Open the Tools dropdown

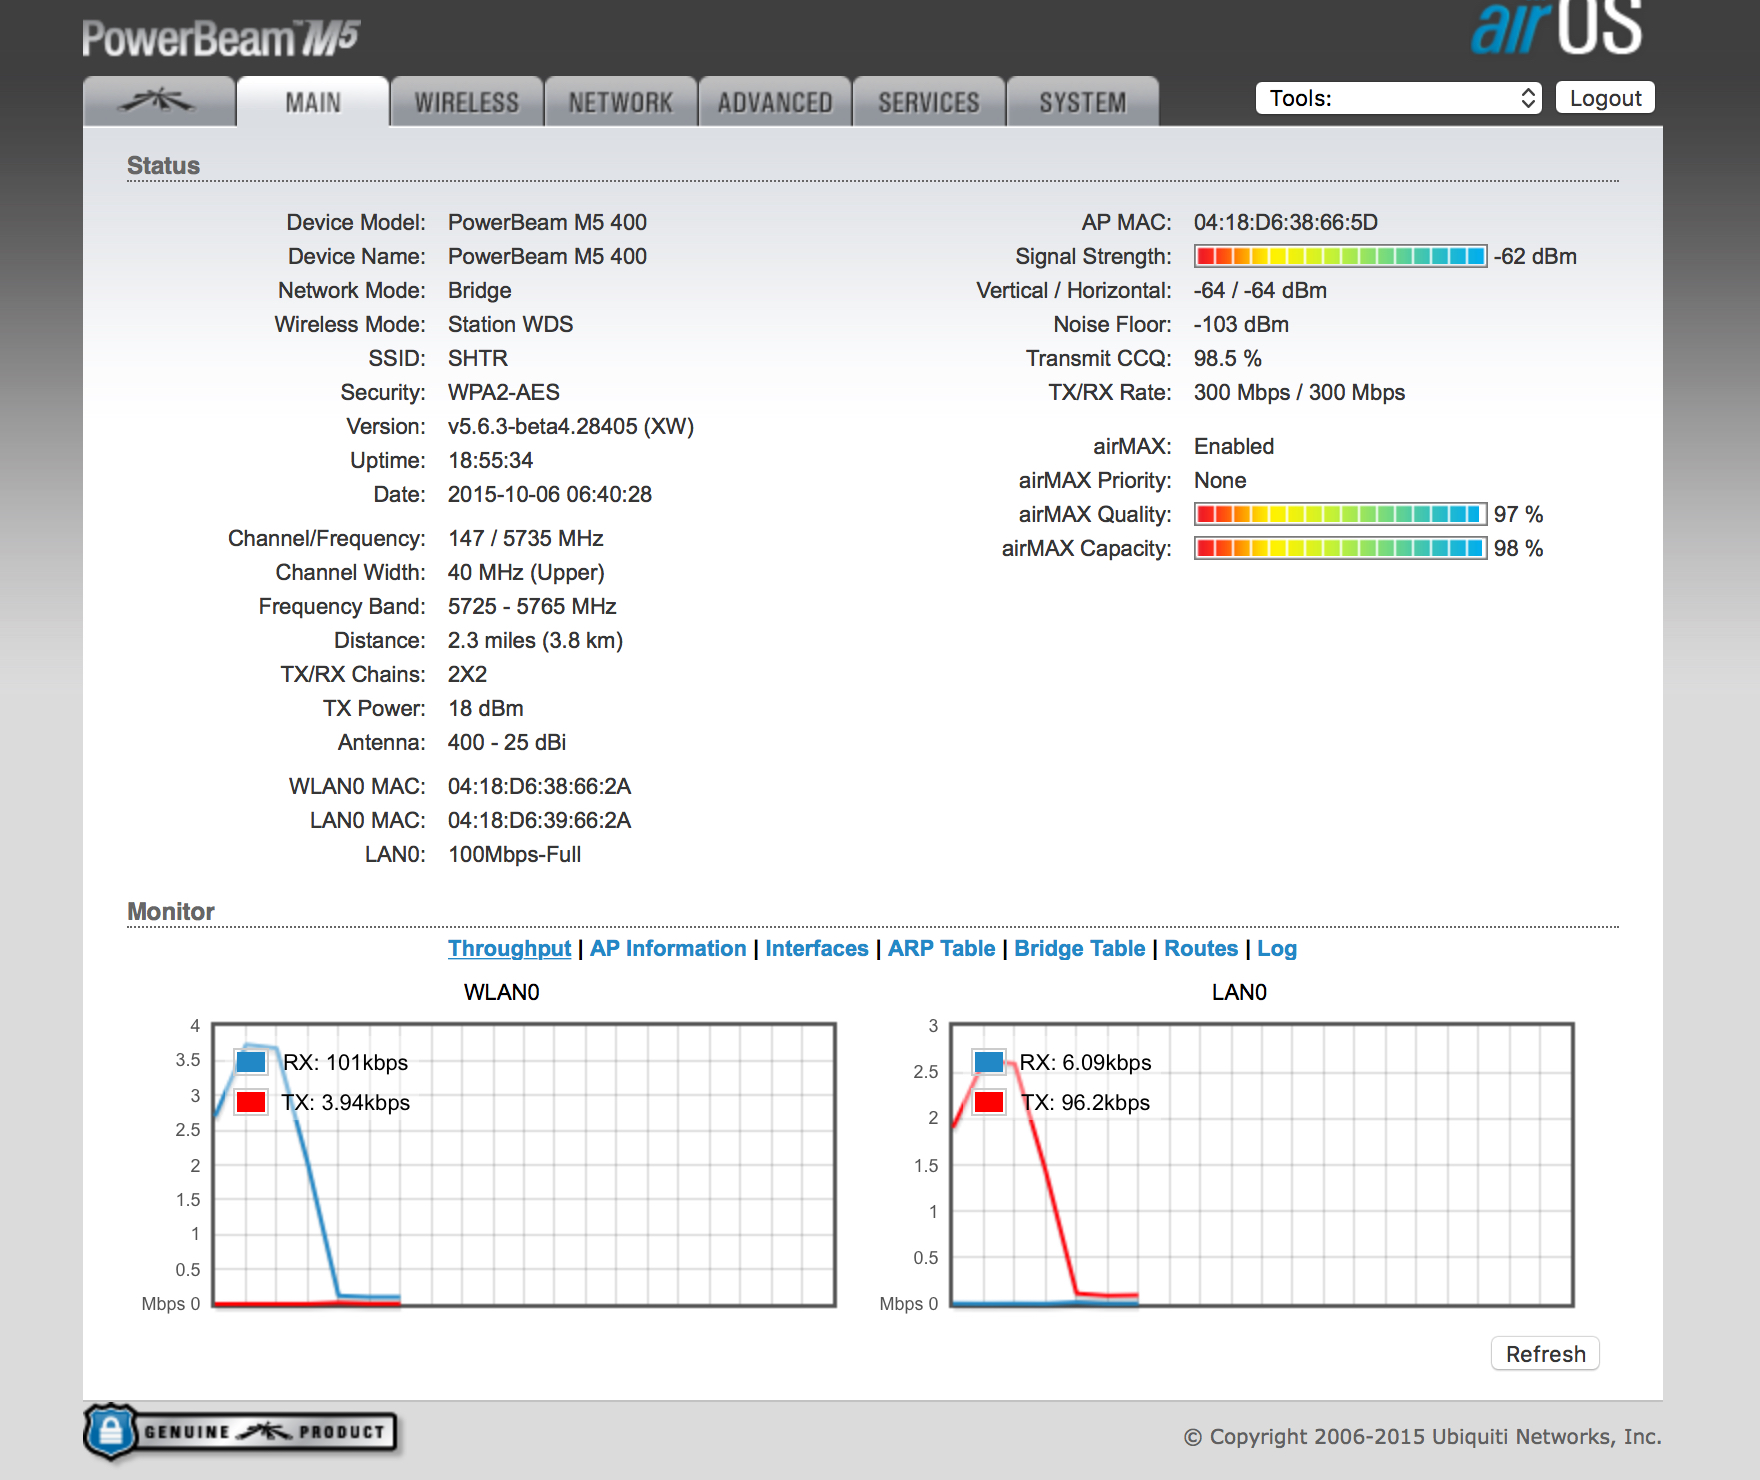(x=1398, y=98)
